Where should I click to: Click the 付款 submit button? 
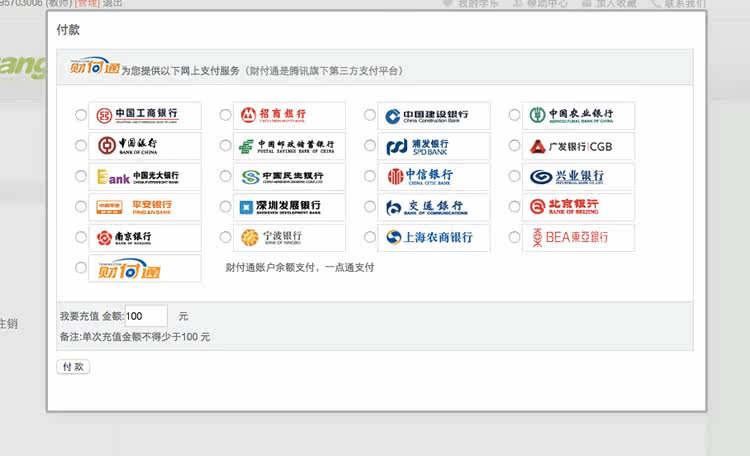pos(73,367)
